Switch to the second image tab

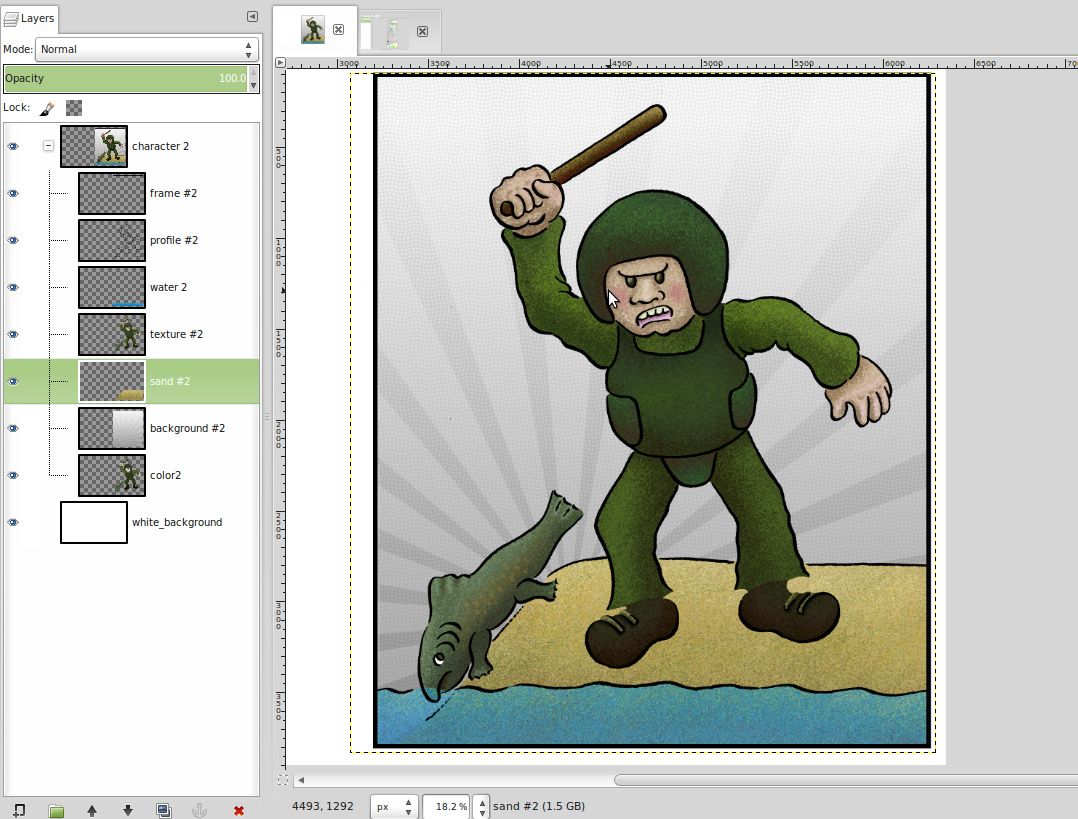tap(391, 30)
